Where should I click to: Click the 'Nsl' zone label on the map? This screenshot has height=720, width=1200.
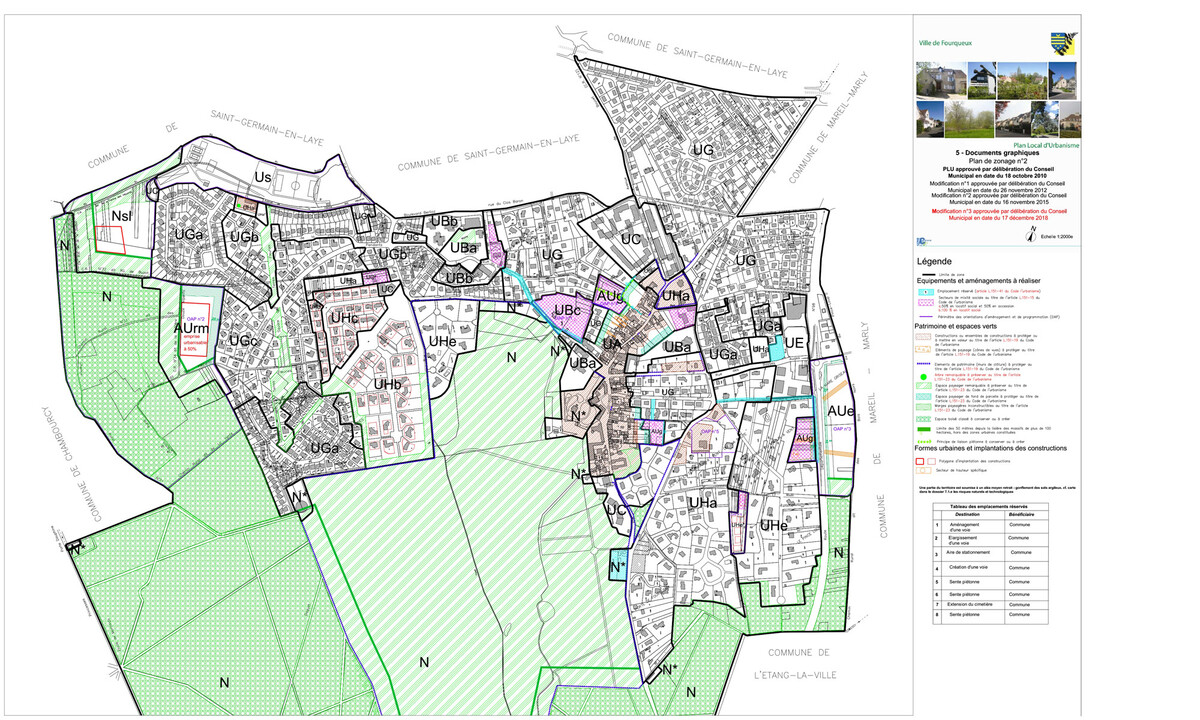pyautogui.click(x=122, y=216)
